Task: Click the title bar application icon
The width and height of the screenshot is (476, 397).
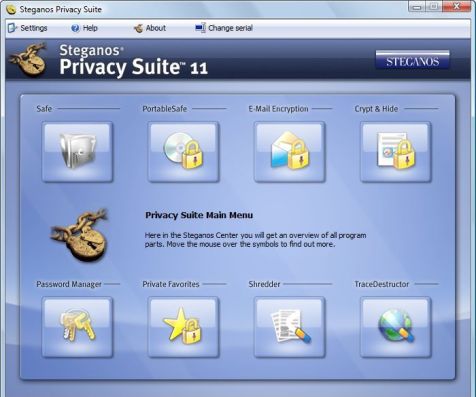Action: pyautogui.click(x=11, y=9)
